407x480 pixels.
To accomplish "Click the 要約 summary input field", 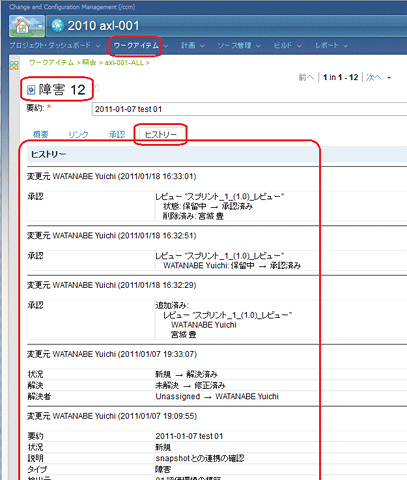I will pos(249,109).
